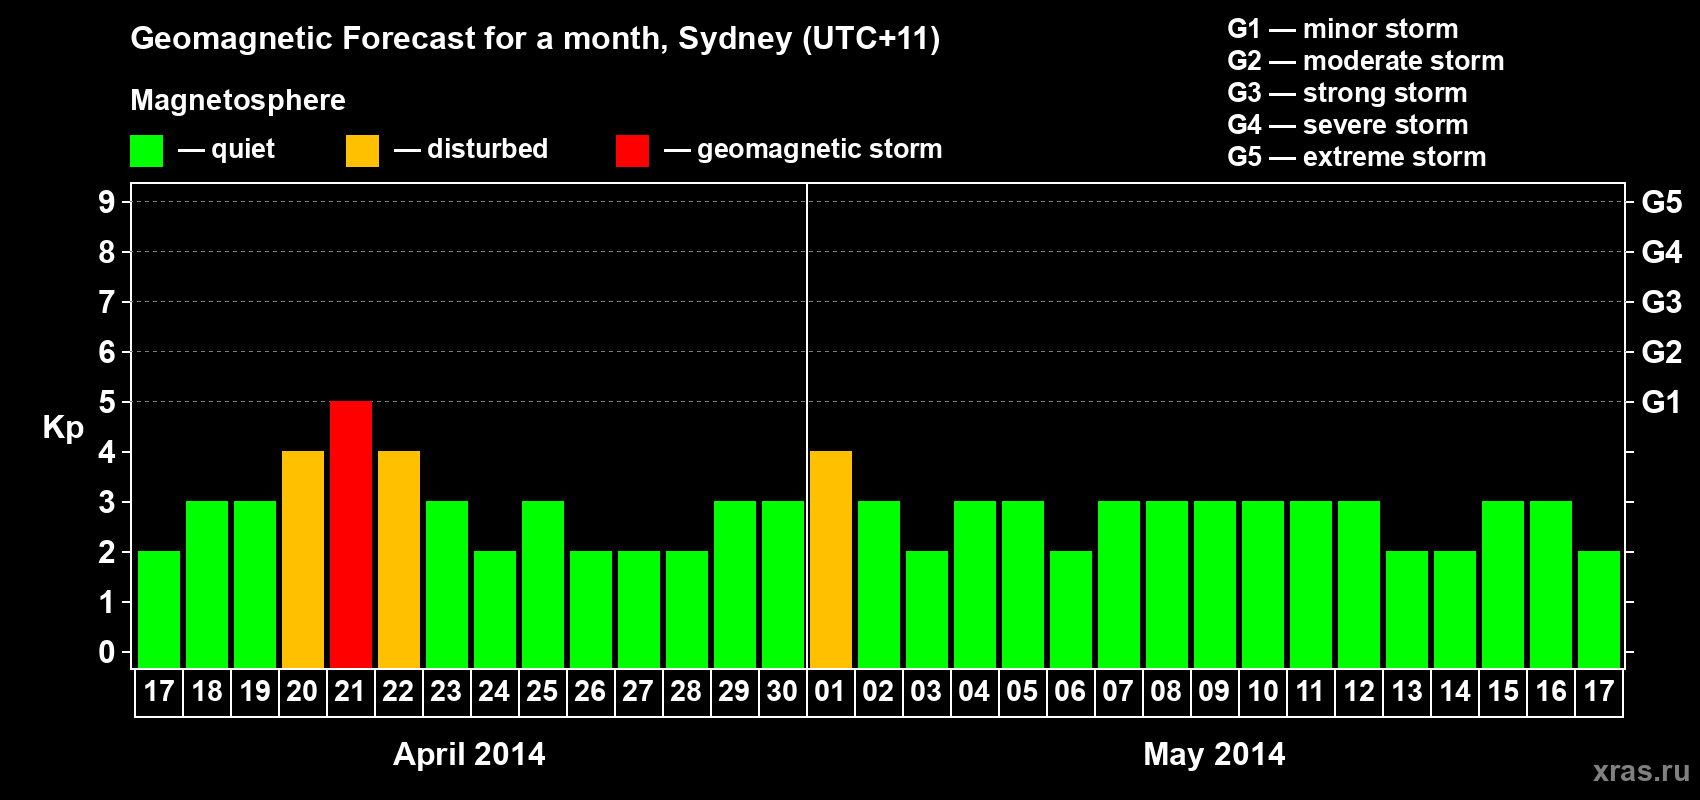Image resolution: width=1700 pixels, height=800 pixels.
Task: Click the green quiet legend swatch
Action: pyautogui.click(x=147, y=151)
